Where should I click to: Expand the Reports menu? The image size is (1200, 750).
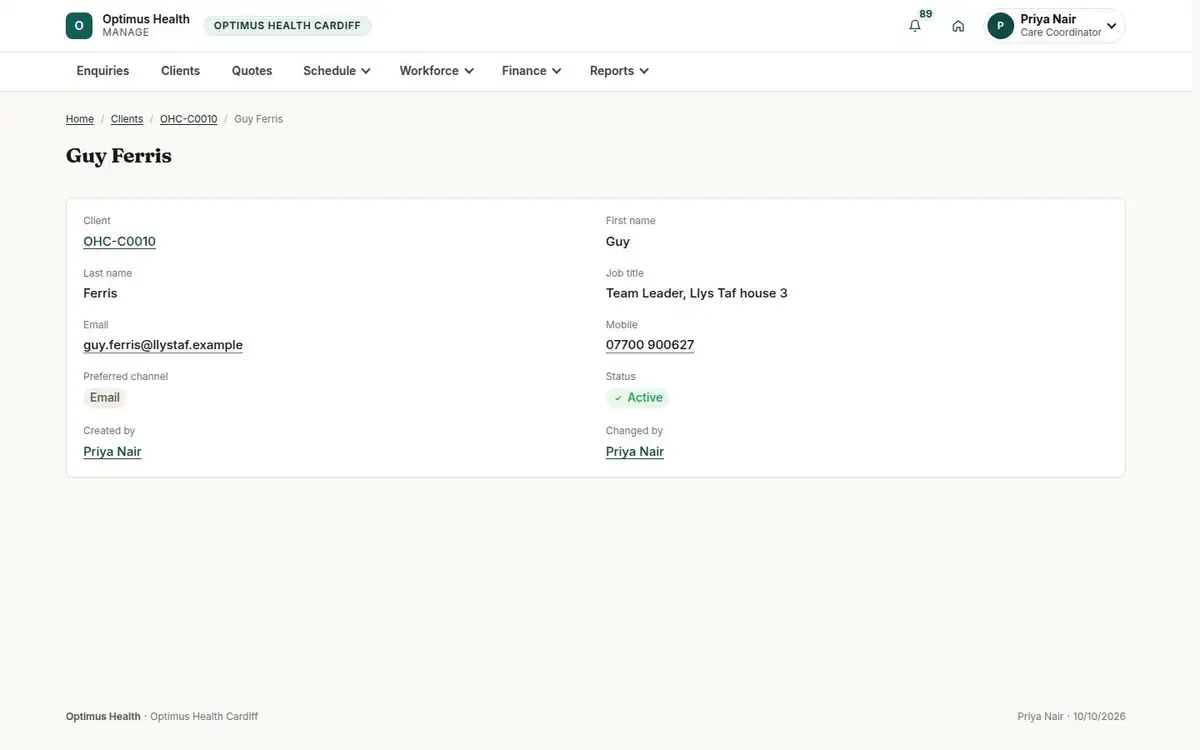click(x=620, y=71)
